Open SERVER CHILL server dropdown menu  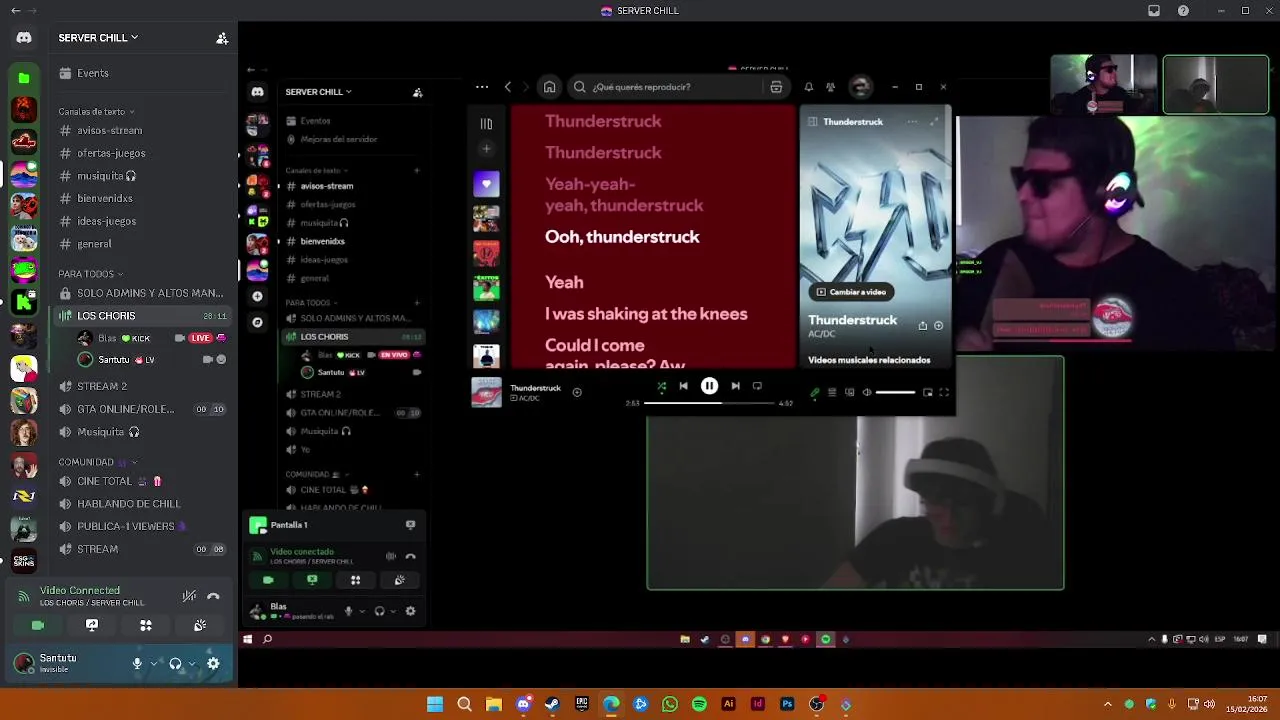point(98,38)
